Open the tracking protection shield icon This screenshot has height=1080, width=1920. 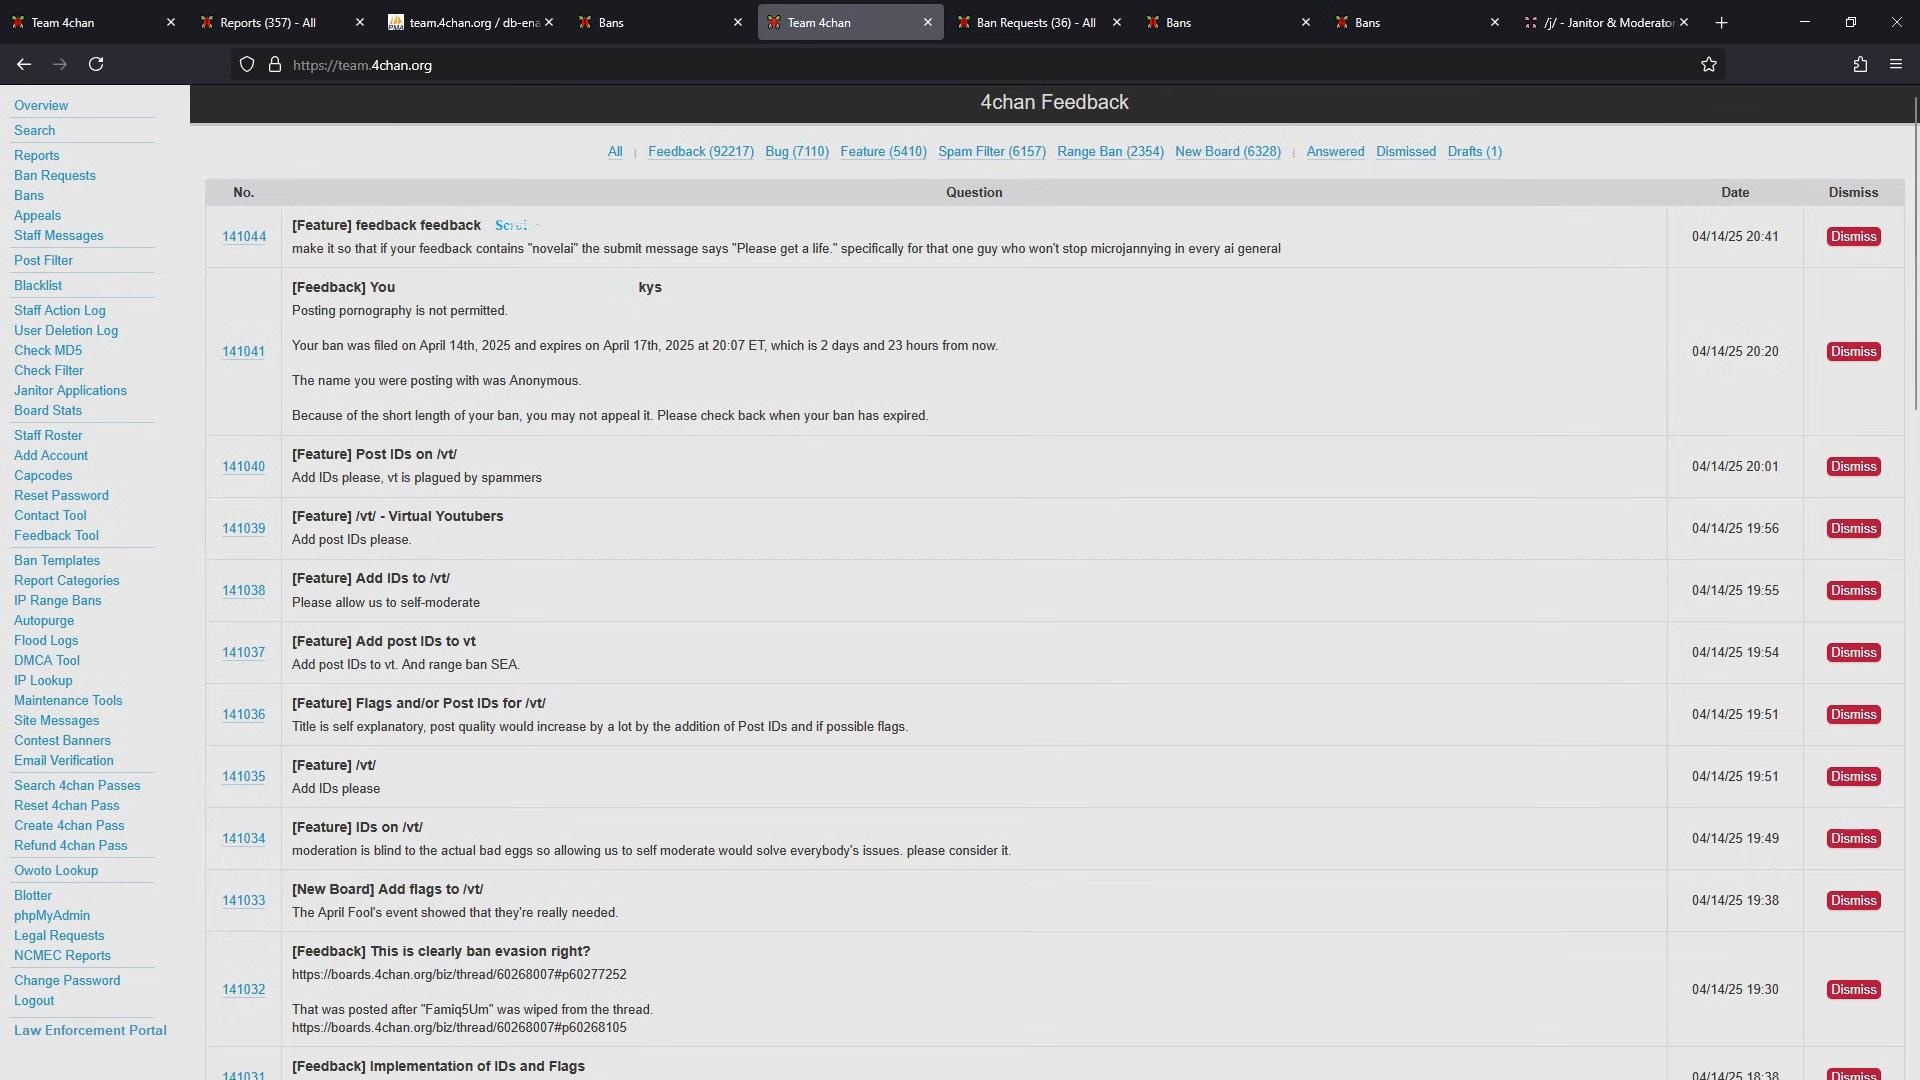point(247,65)
